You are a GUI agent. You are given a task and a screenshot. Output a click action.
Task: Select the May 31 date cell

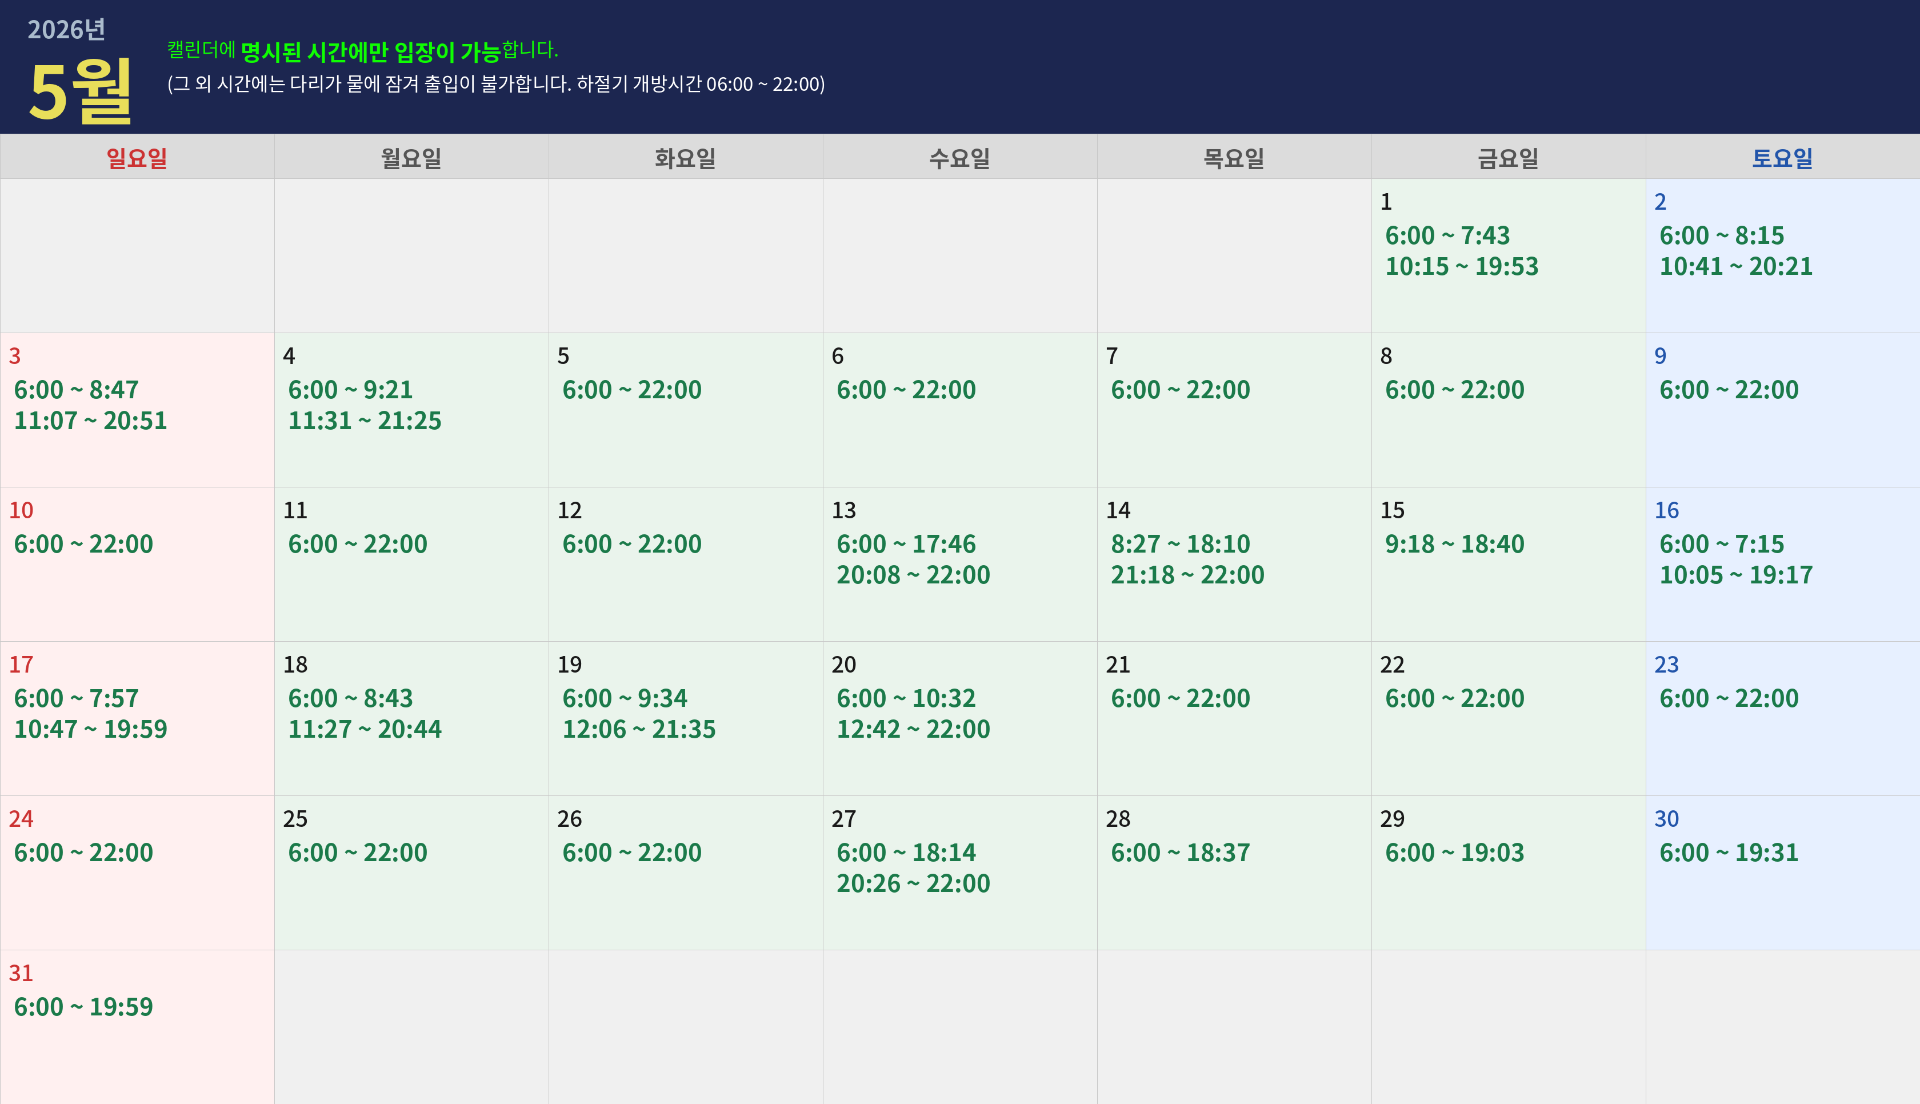click(137, 1026)
